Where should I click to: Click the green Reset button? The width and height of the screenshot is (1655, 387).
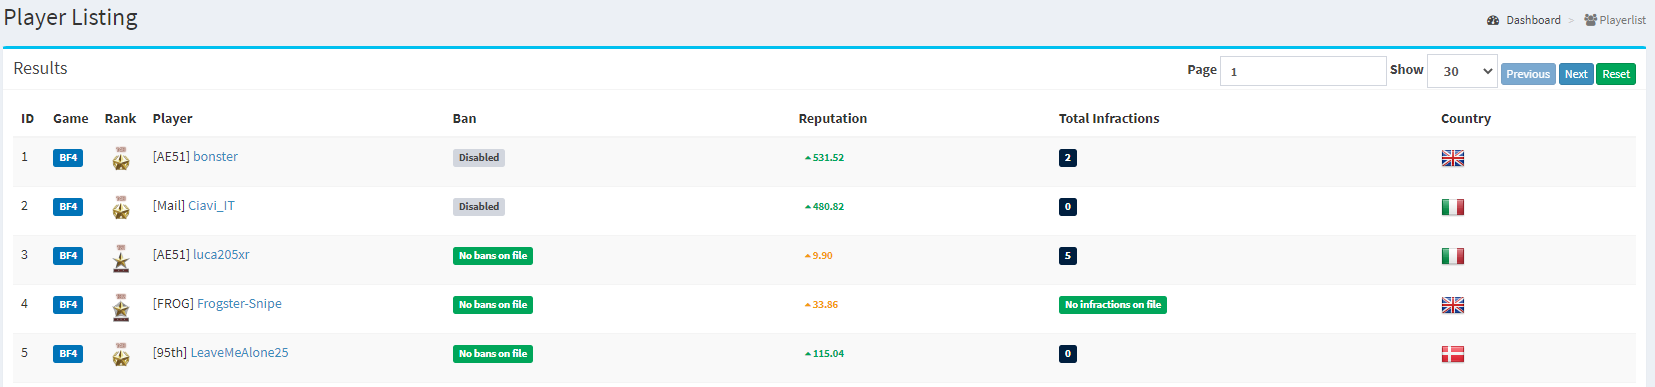pyautogui.click(x=1616, y=74)
